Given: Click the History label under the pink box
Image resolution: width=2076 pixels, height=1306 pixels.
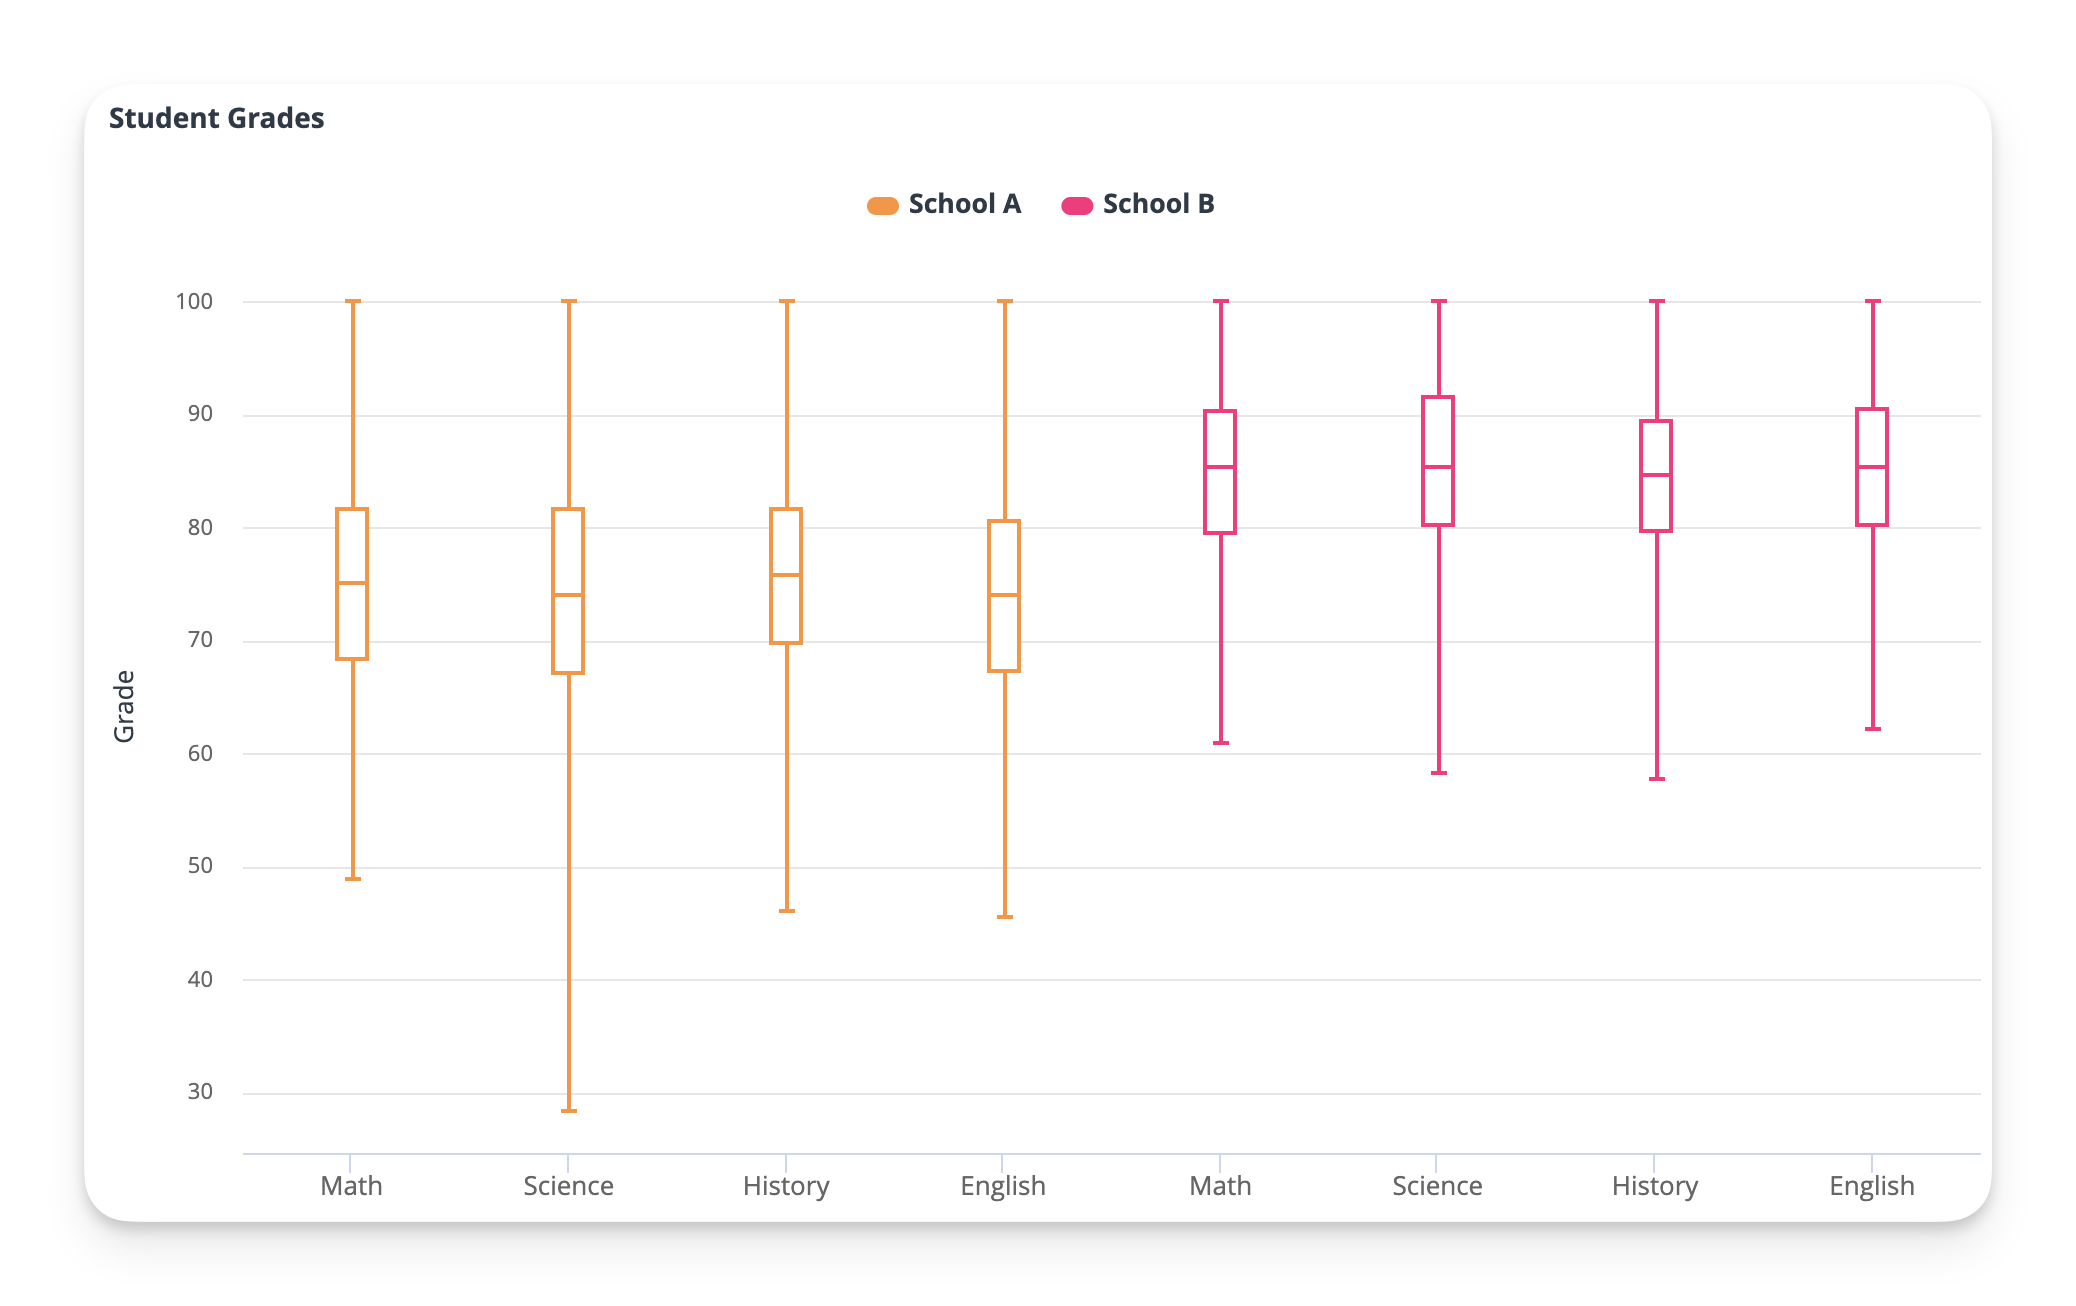Looking at the screenshot, I should click(1655, 1186).
